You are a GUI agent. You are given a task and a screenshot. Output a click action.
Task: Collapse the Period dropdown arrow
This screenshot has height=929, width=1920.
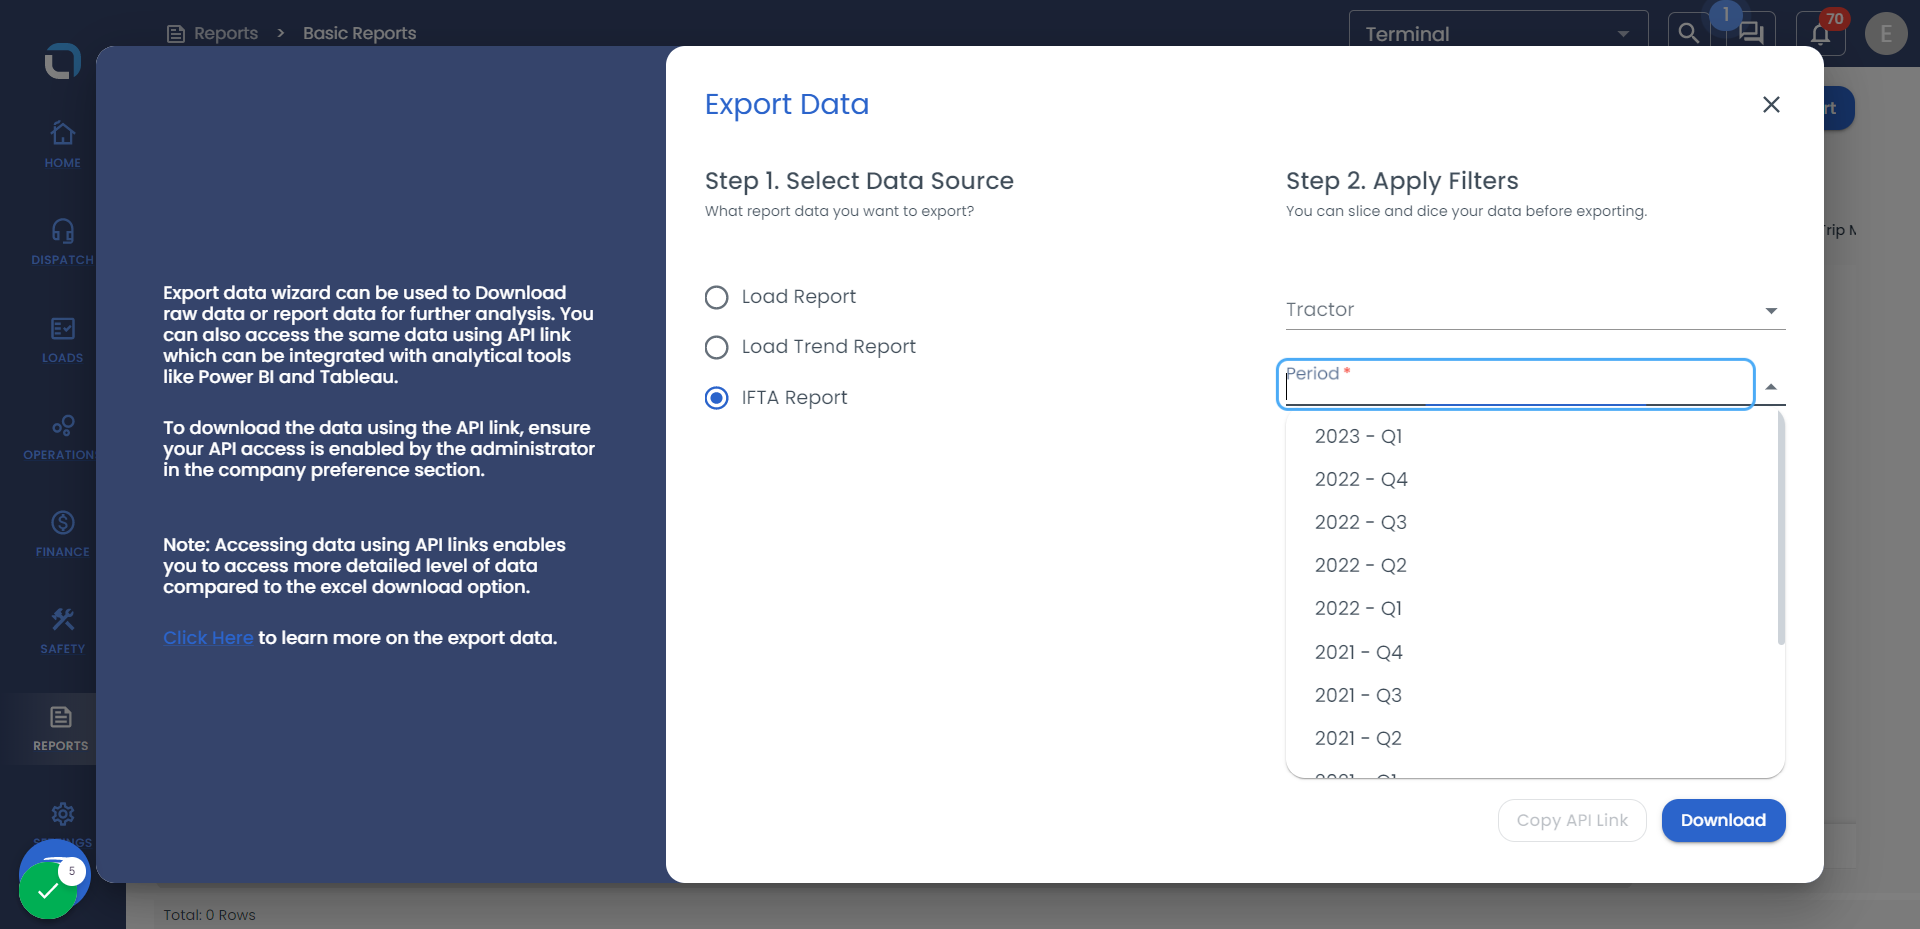coord(1771,387)
